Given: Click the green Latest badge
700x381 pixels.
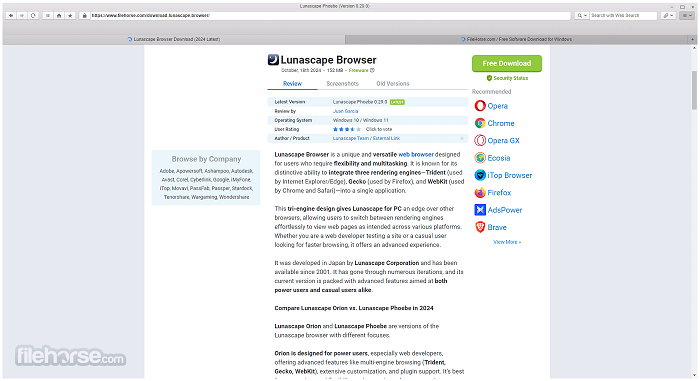Looking at the screenshot, I should (397, 102).
